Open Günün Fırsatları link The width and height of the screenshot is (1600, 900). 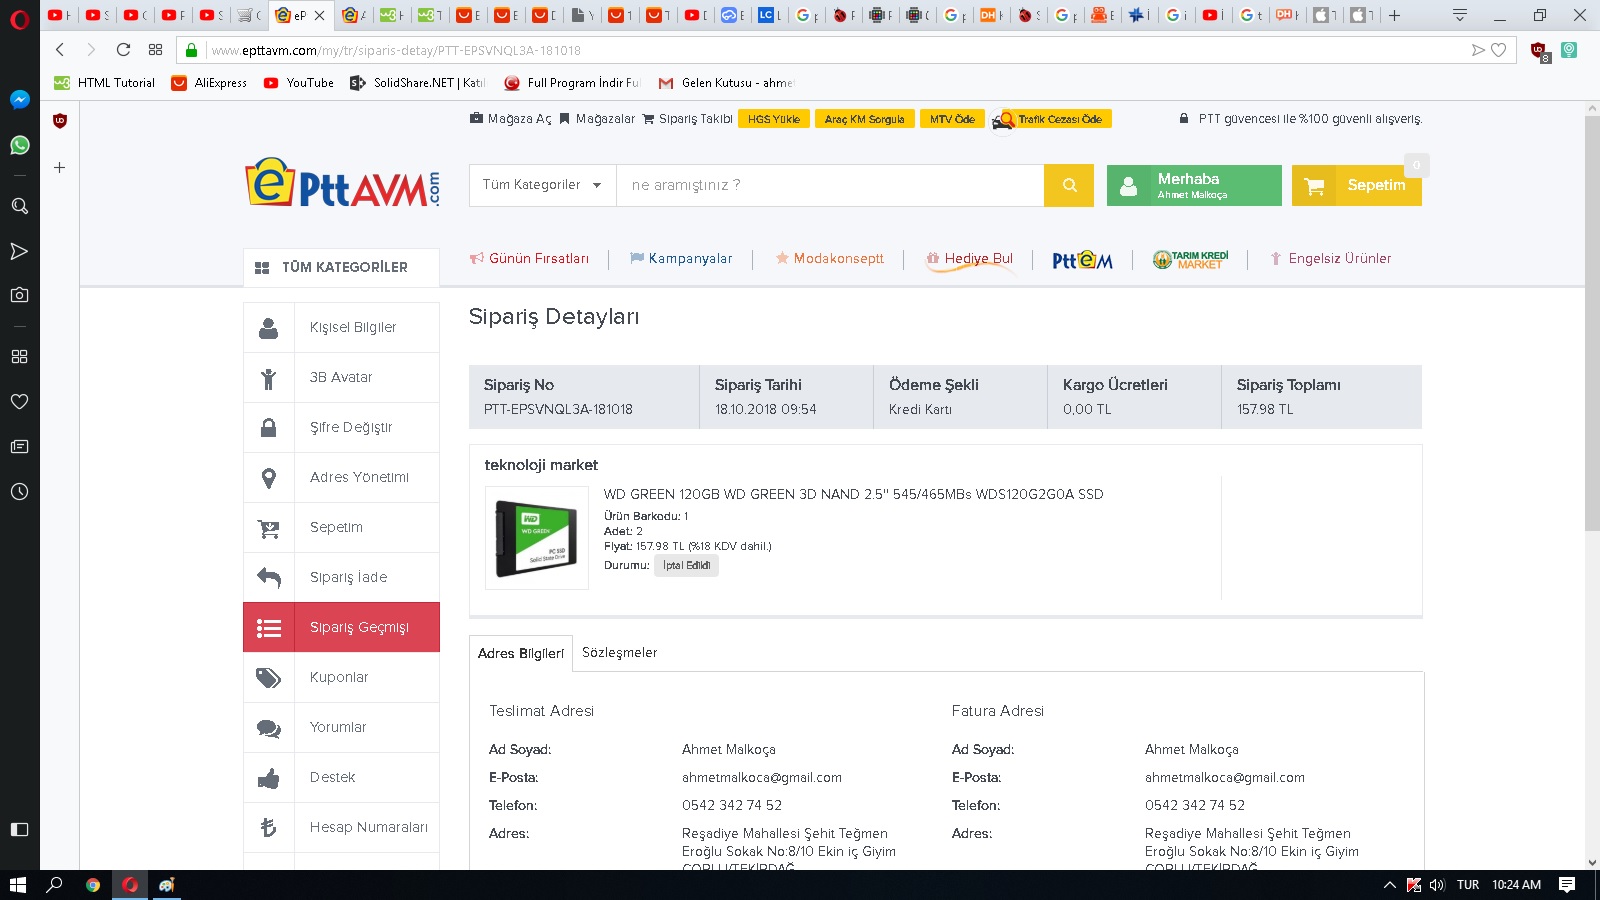(529, 258)
